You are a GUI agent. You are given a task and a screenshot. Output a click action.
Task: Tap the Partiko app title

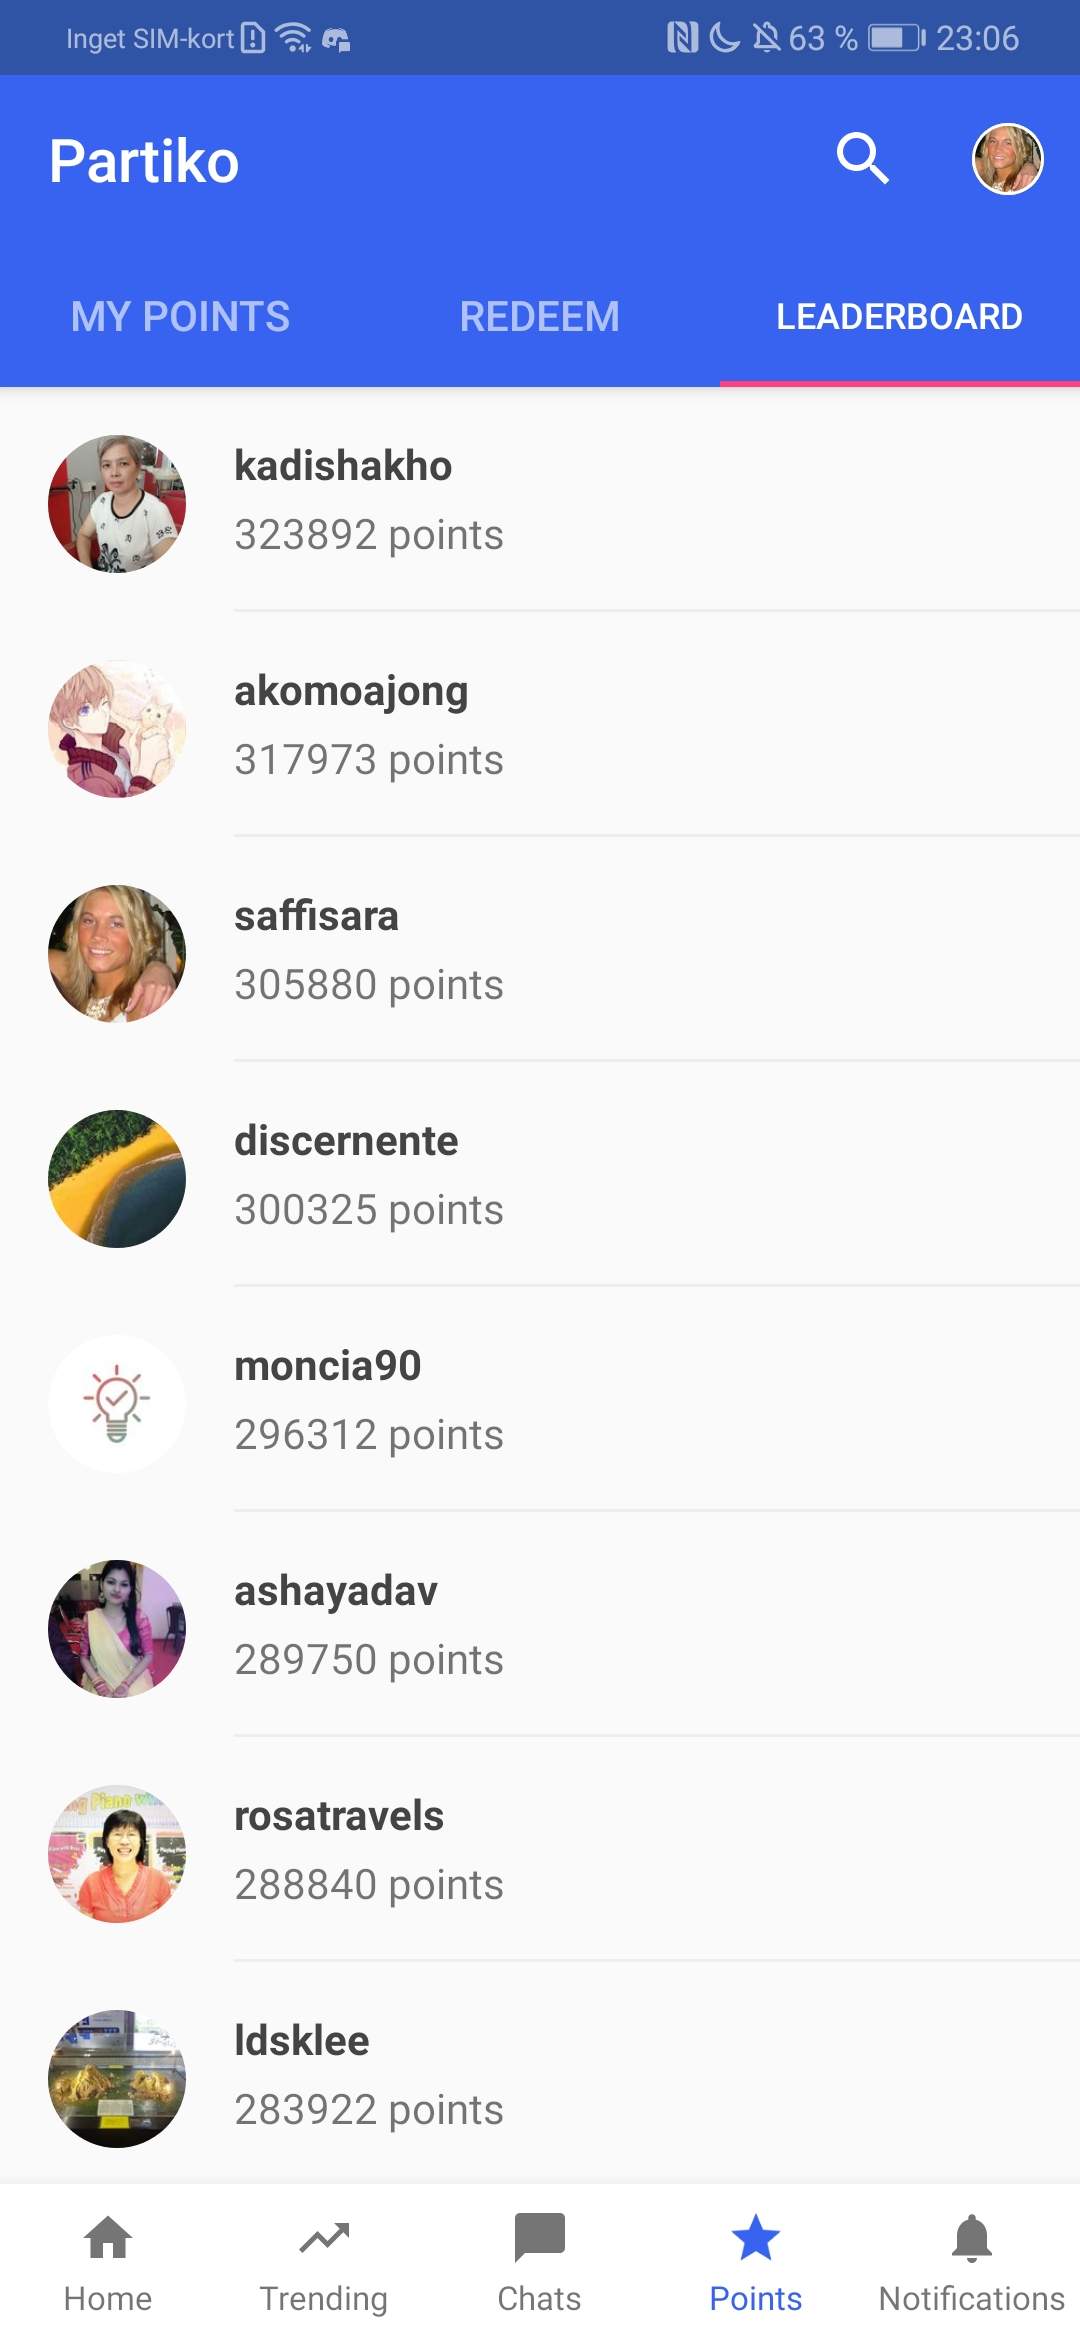click(x=144, y=161)
